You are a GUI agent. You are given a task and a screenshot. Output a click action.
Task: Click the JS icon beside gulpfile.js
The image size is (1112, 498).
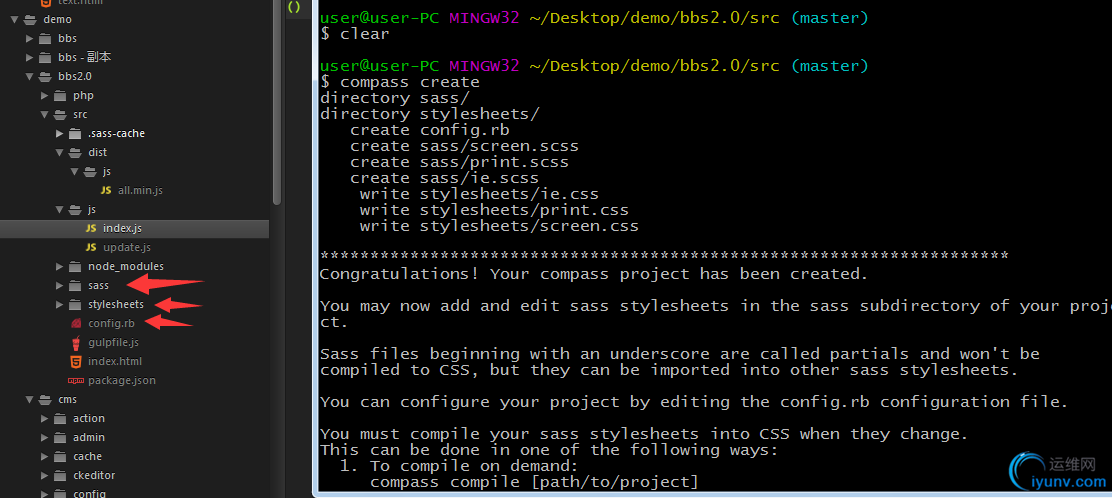[75, 342]
